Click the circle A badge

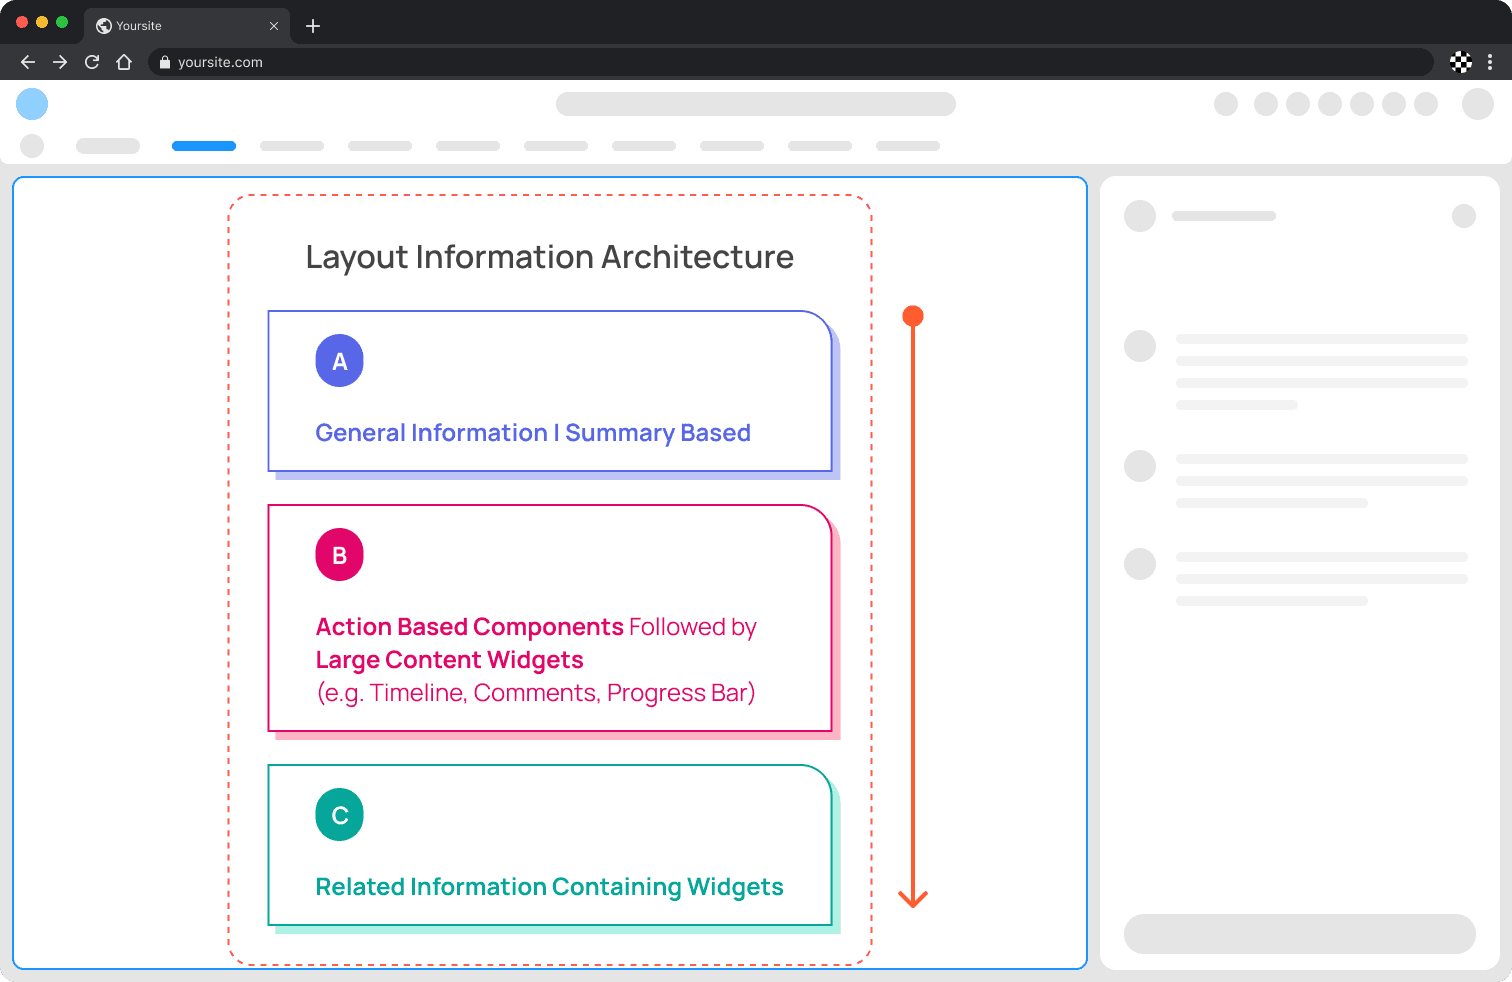[340, 361]
